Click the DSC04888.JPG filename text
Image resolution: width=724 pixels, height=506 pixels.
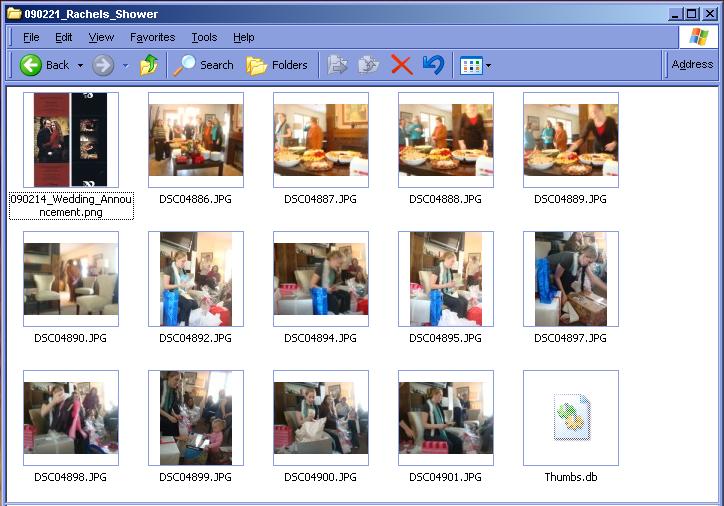446,199
